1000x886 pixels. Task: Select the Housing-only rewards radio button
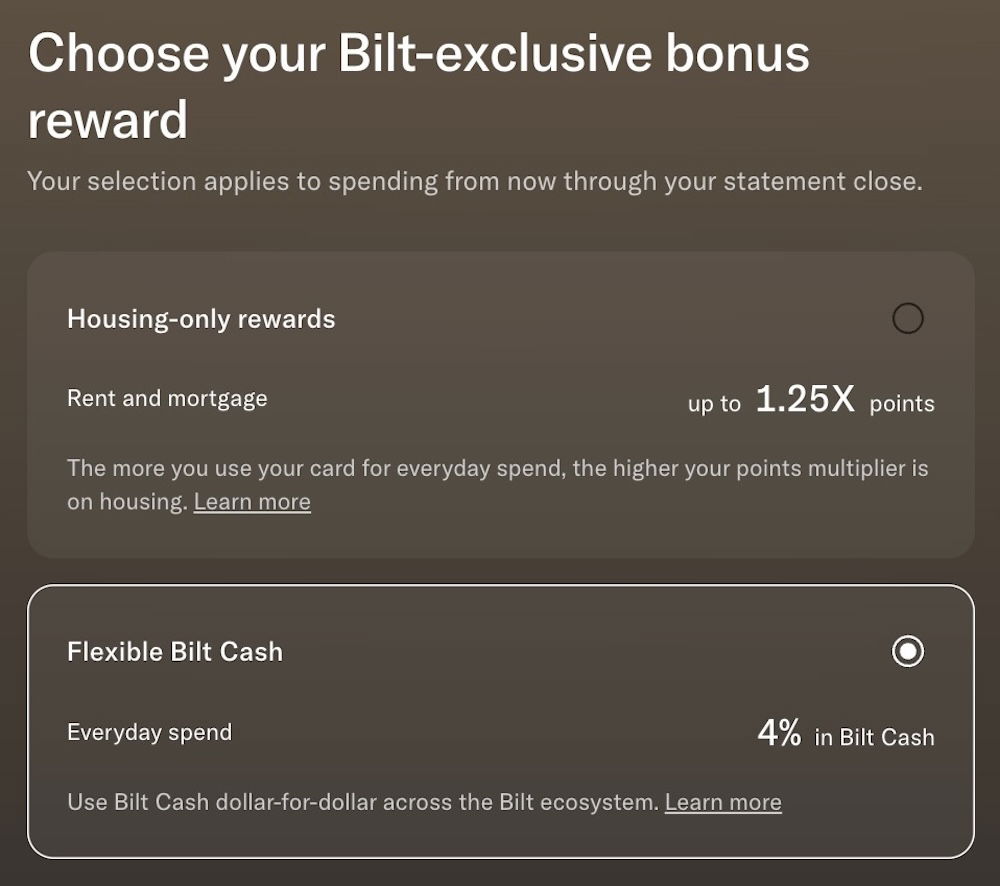pos(907,319)
